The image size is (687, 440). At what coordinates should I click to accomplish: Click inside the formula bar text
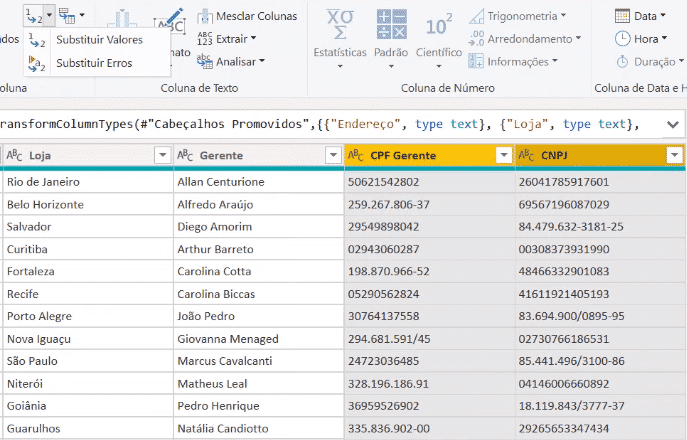[x=320, y=124]
